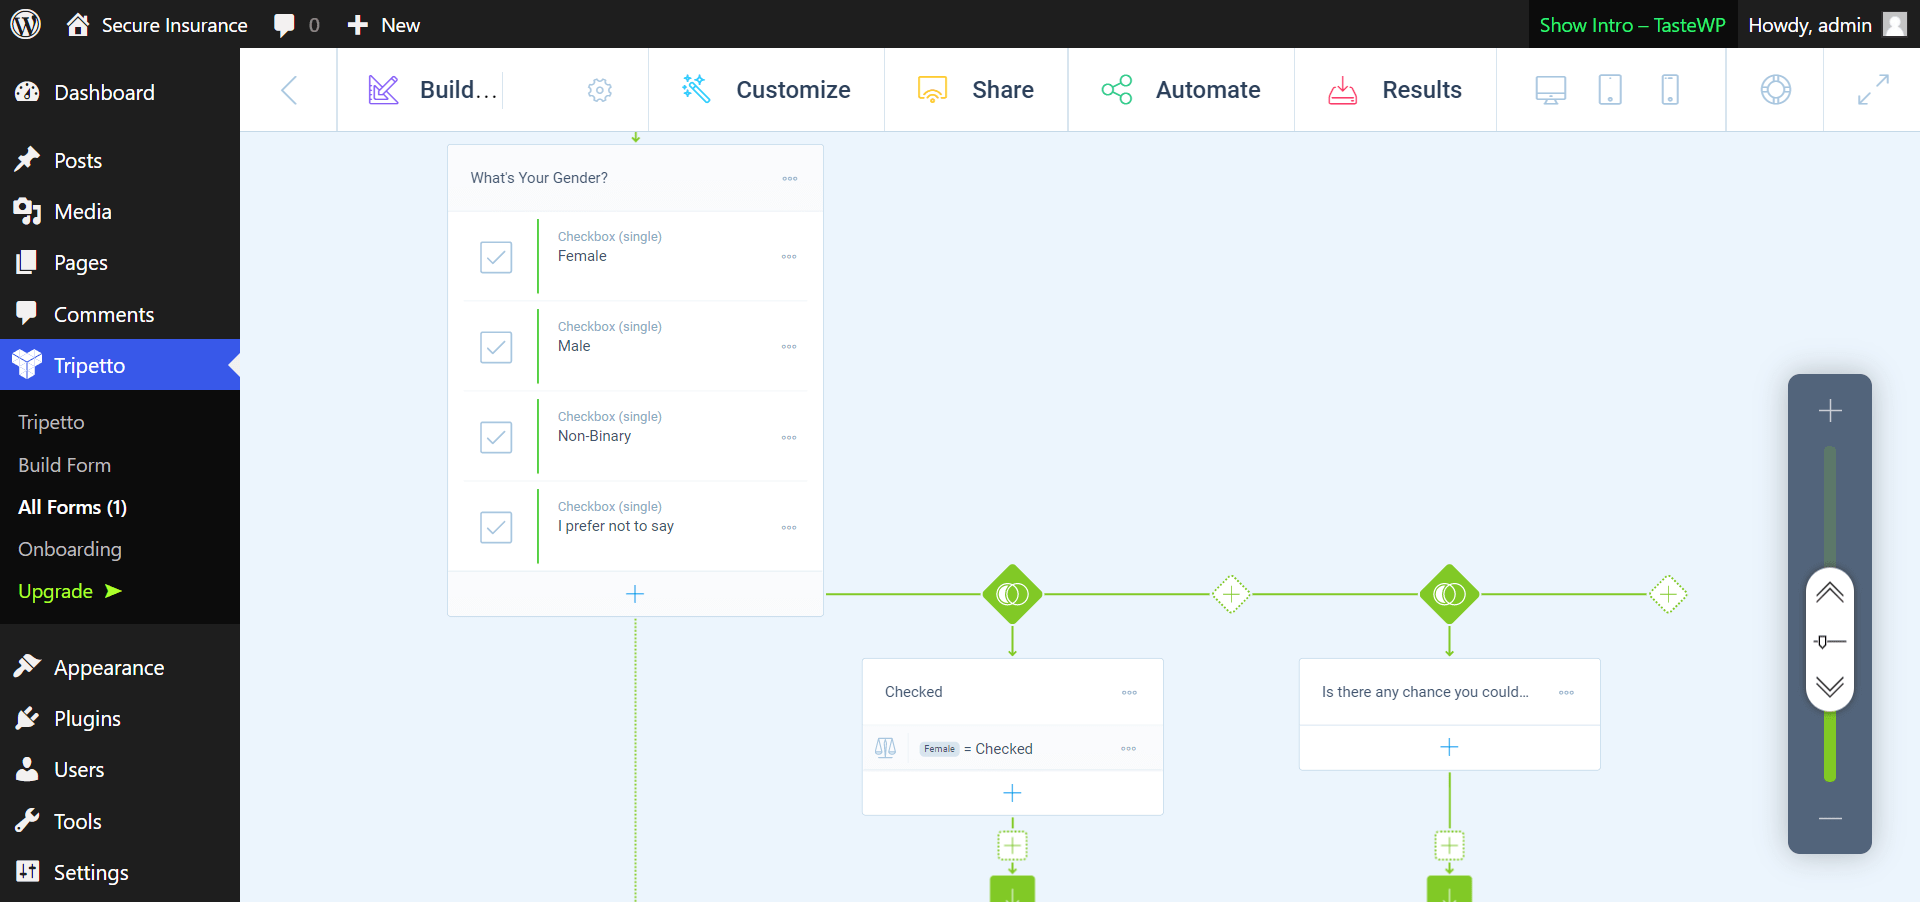This screenshot has width=1920, height=902.
Task: Open Pages in sidebar
Action: (x=120, y=262)
